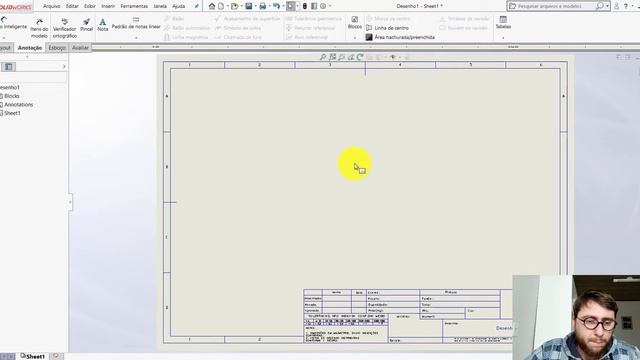Click the drawing title block
The width and height of the screenshot is (640, 360).
tap(407, 316)
